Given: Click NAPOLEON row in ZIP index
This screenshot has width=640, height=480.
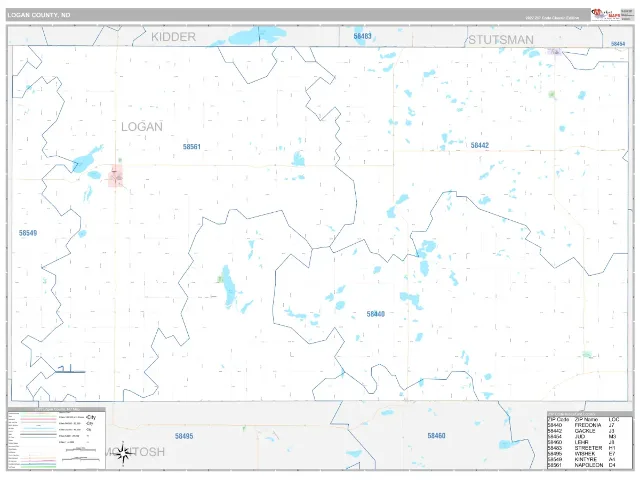Looking at the screenshot, I should tap(582, 465).
